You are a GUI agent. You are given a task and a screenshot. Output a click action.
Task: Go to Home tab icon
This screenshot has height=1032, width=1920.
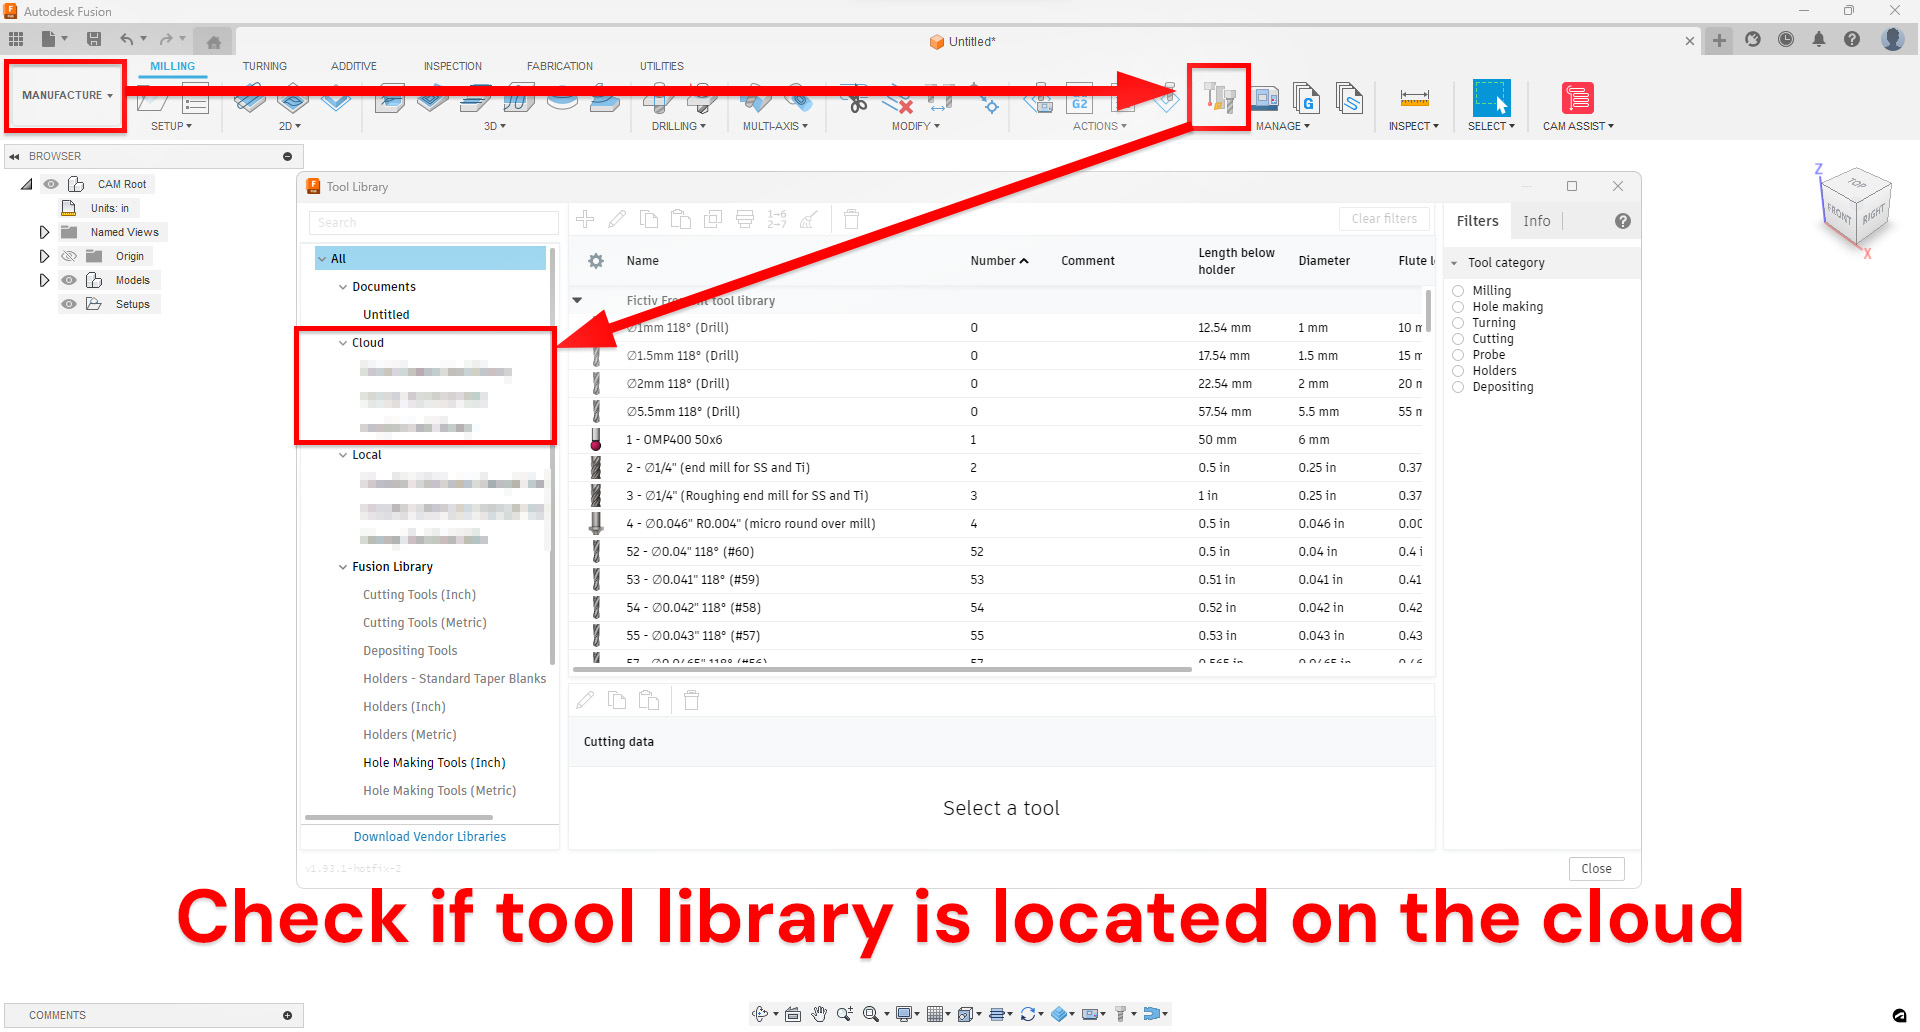pyautogui.click(x=213, y=41)
